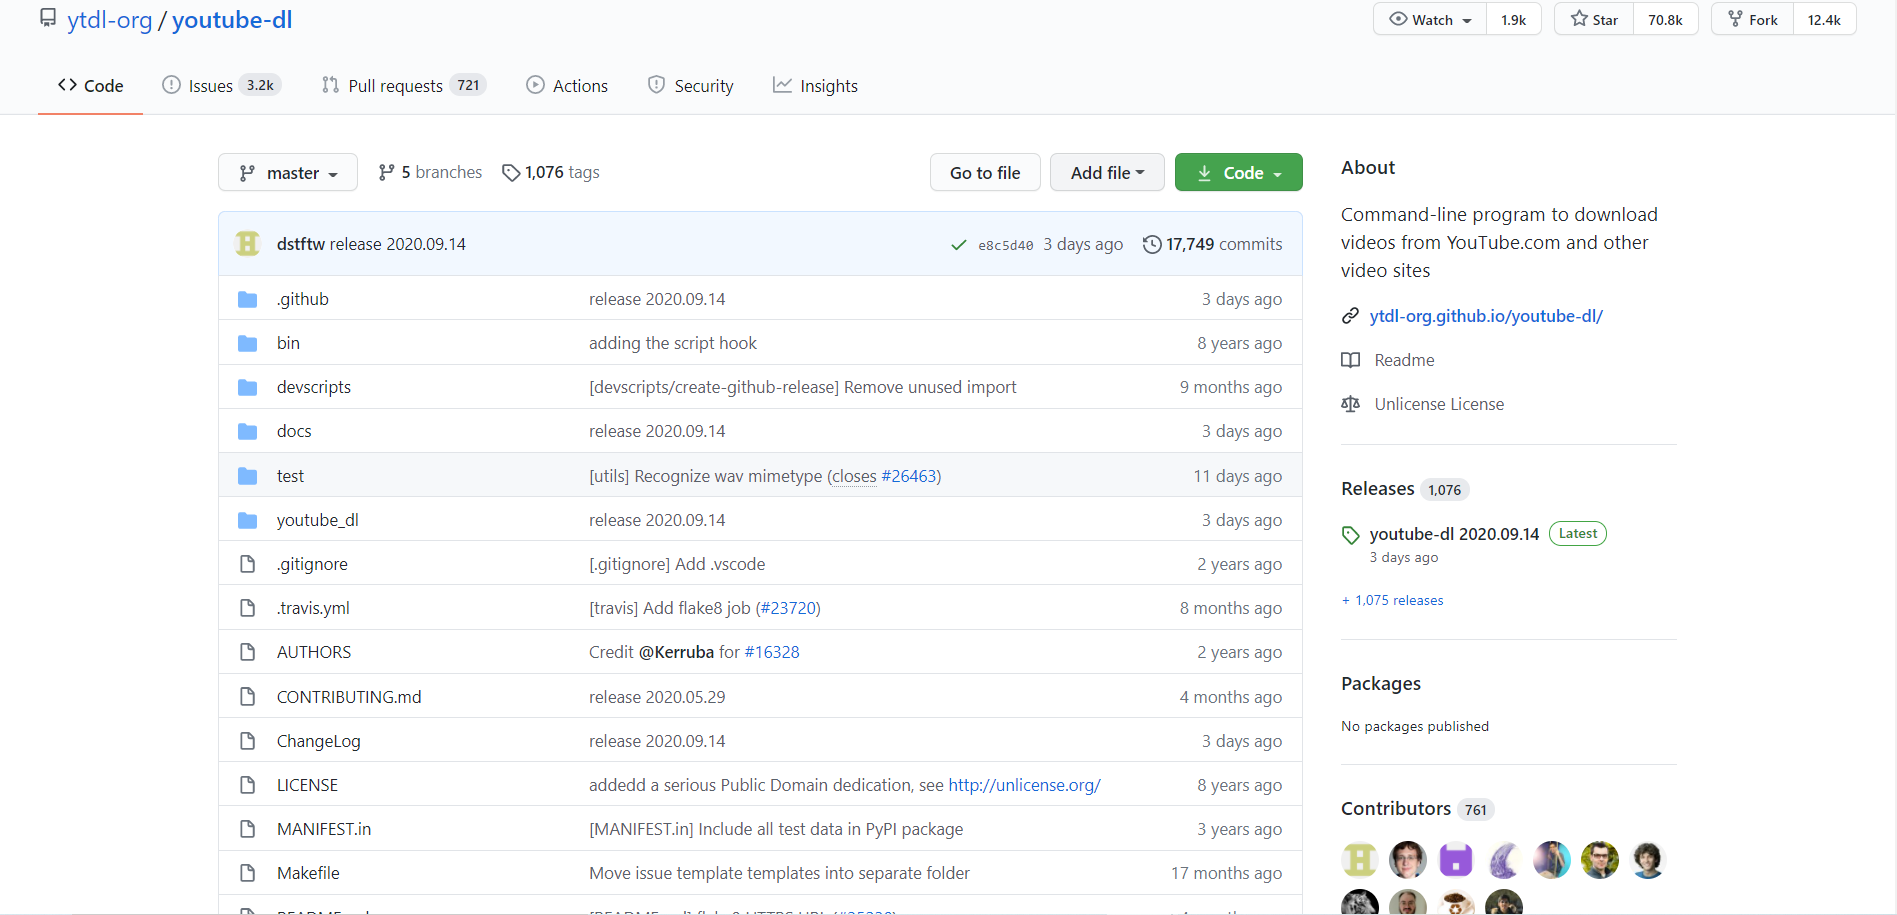1897x915 pixels.
Task: Open the @Kerruba mention link
Action: (676, 652)
